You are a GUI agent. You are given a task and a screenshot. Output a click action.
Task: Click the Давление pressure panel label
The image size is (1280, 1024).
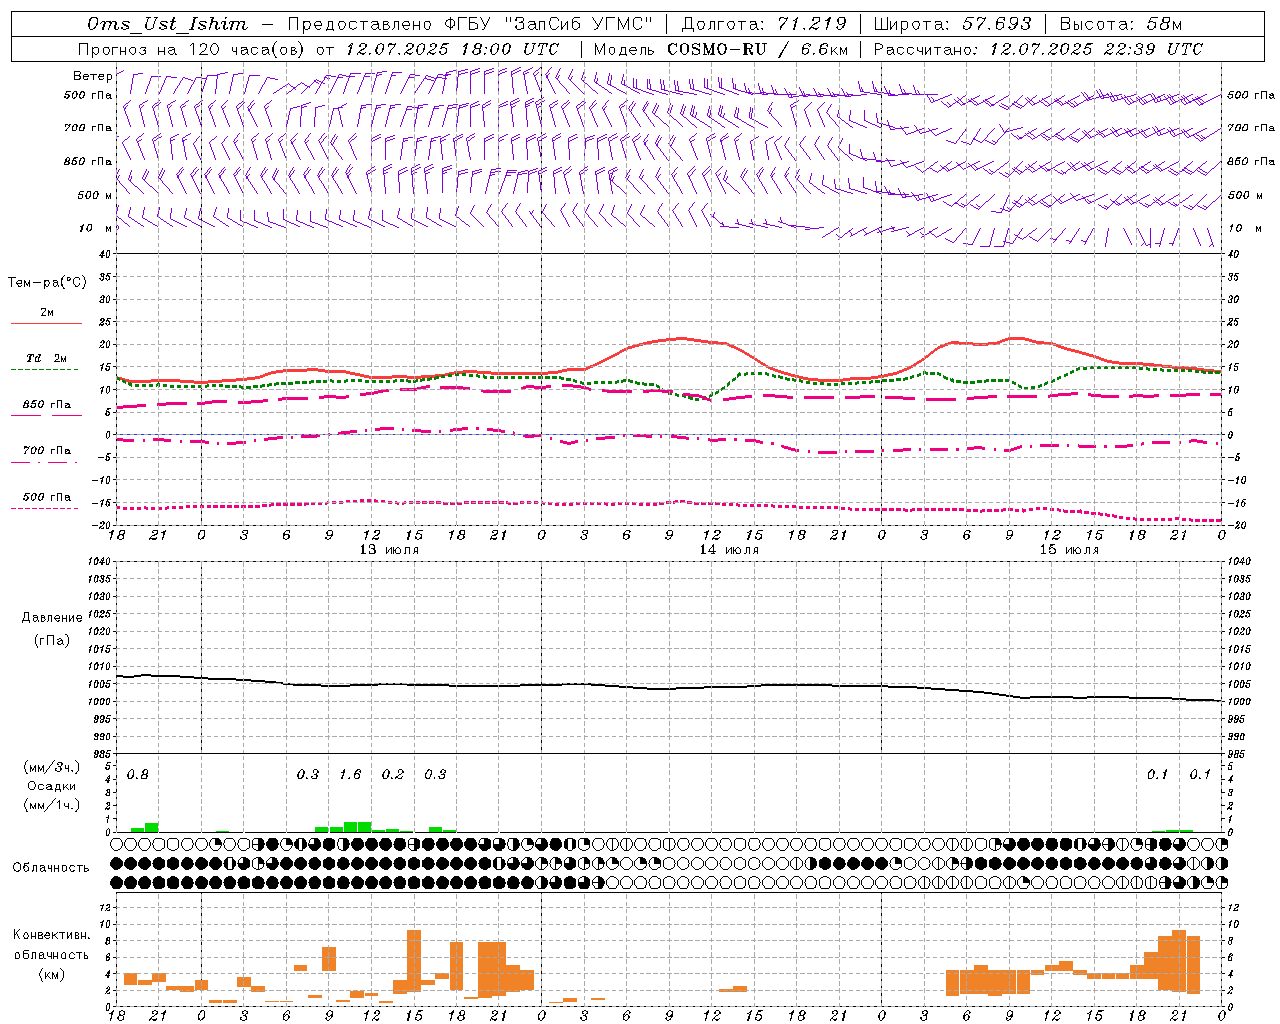[52, 618]
